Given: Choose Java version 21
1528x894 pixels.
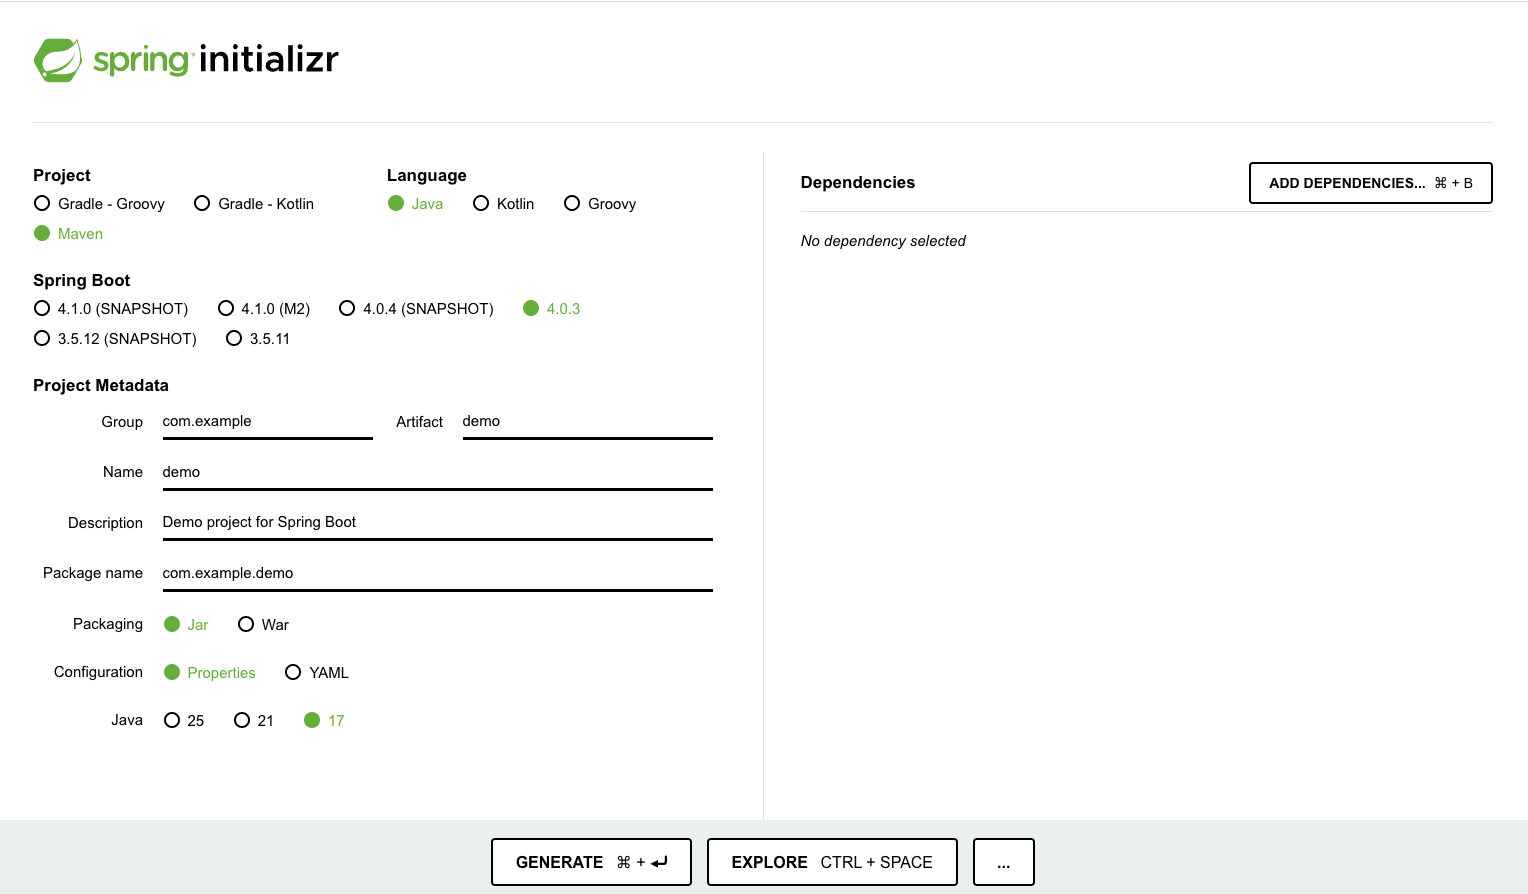Looking at the screenshot, I should [242, 721].
